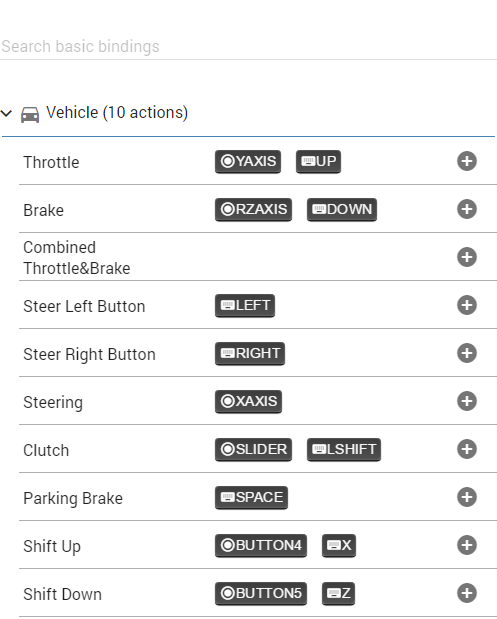Viewport: 497px width, 619px height.
Task: Open the XAXIS steering binding
Action: pos(248,401)
